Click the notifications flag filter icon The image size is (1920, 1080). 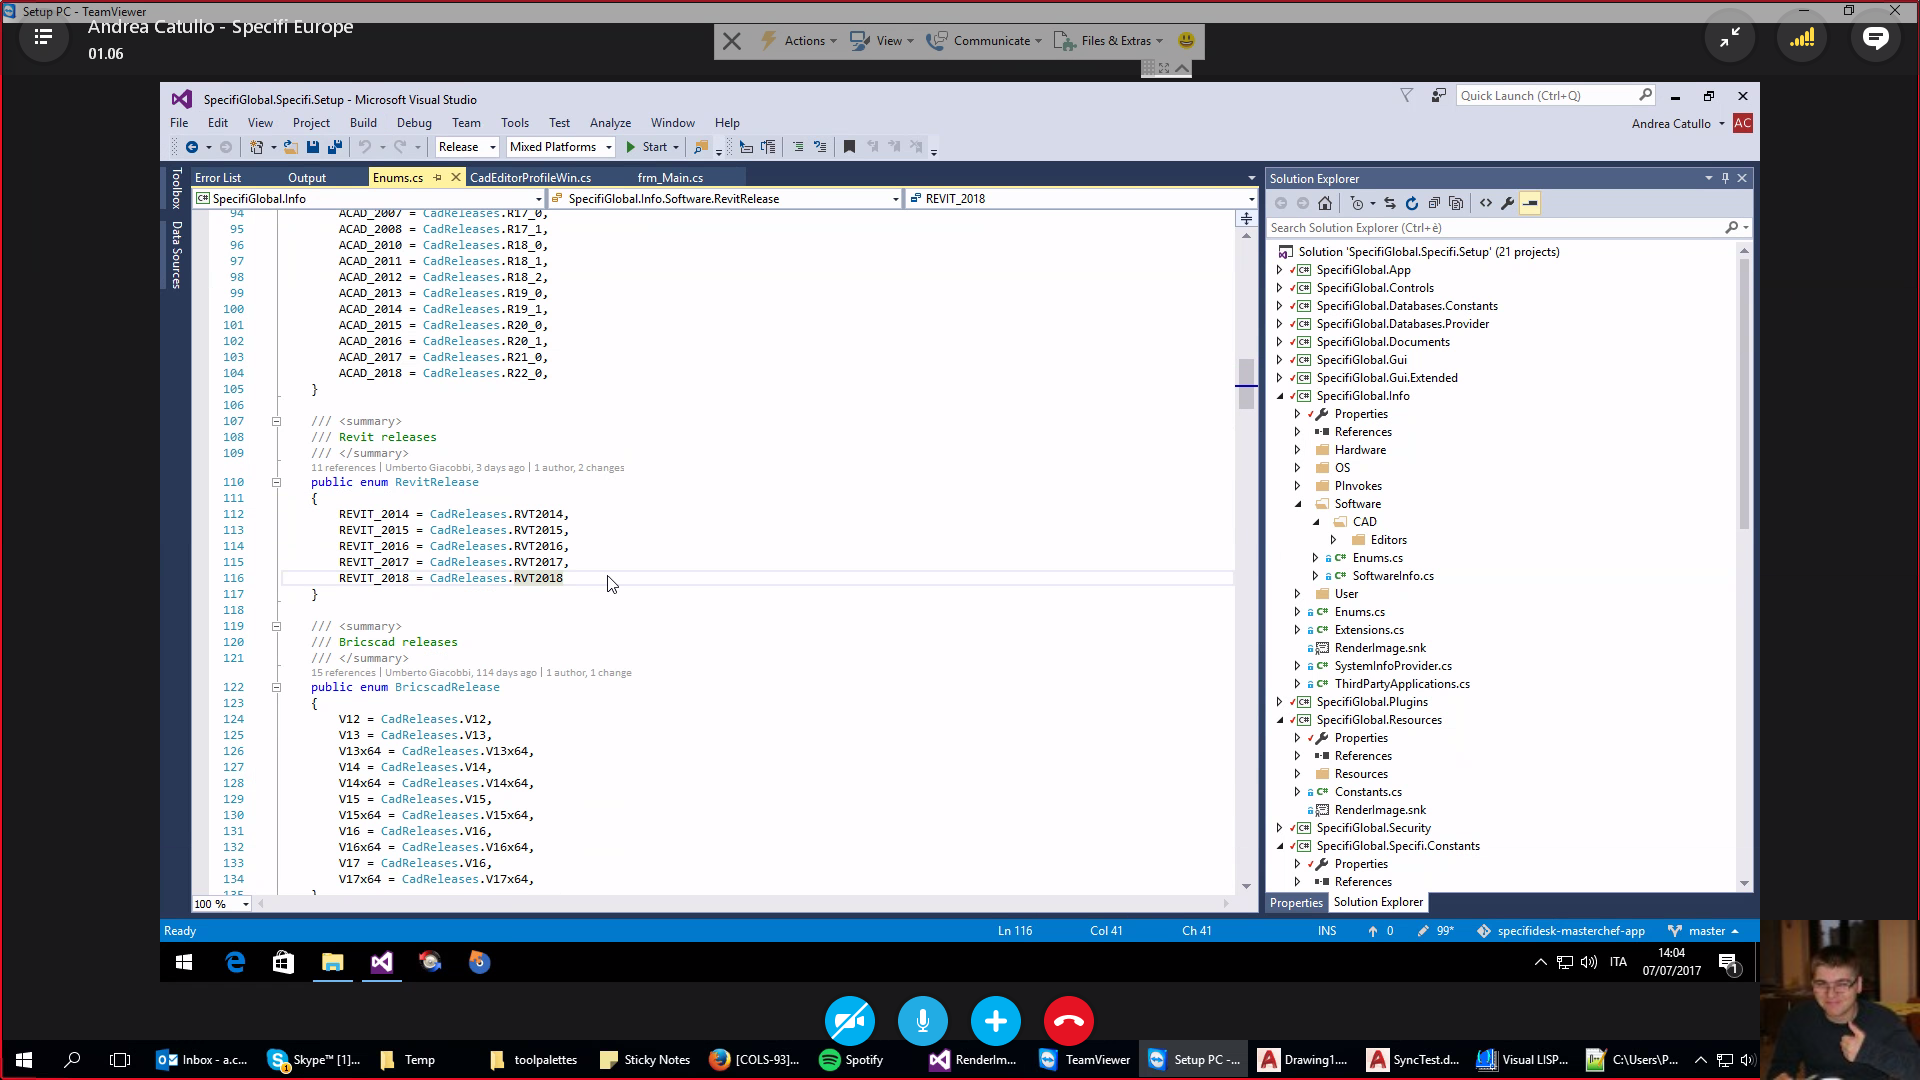tap(1406, 96)
